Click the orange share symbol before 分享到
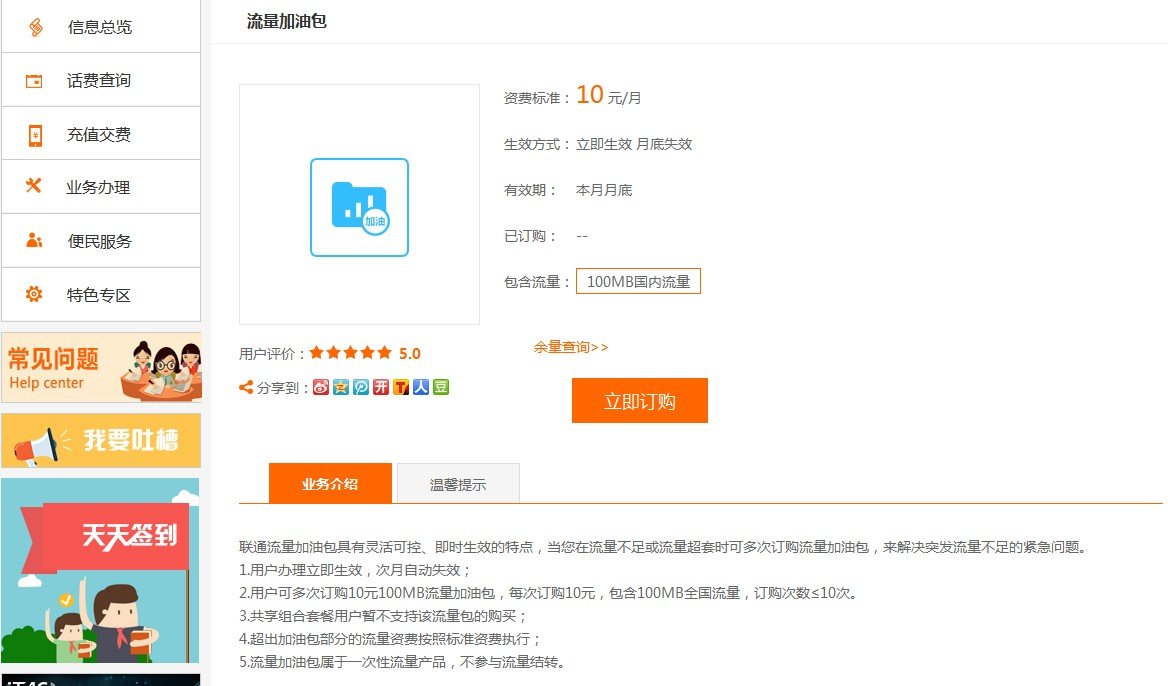This screenshot has width=1168, height=686. coord(246,387)
